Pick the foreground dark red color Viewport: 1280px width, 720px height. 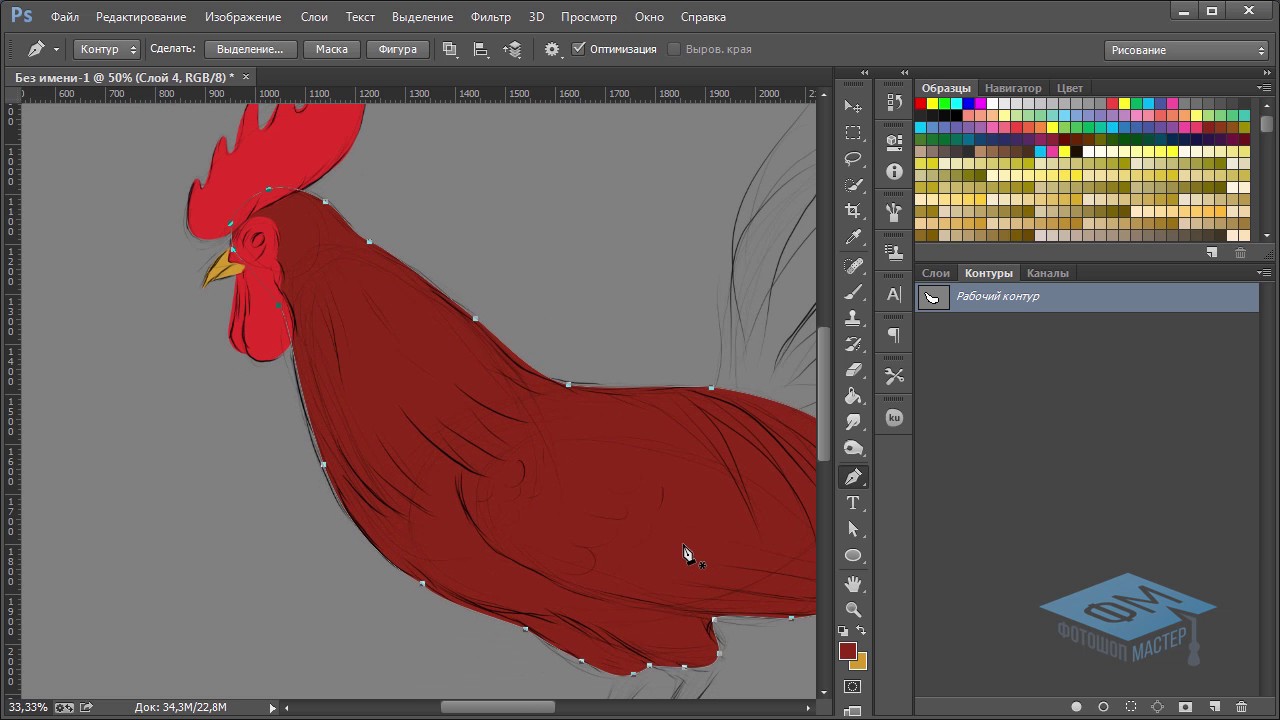pyautogui.click(x=847, y=650)
